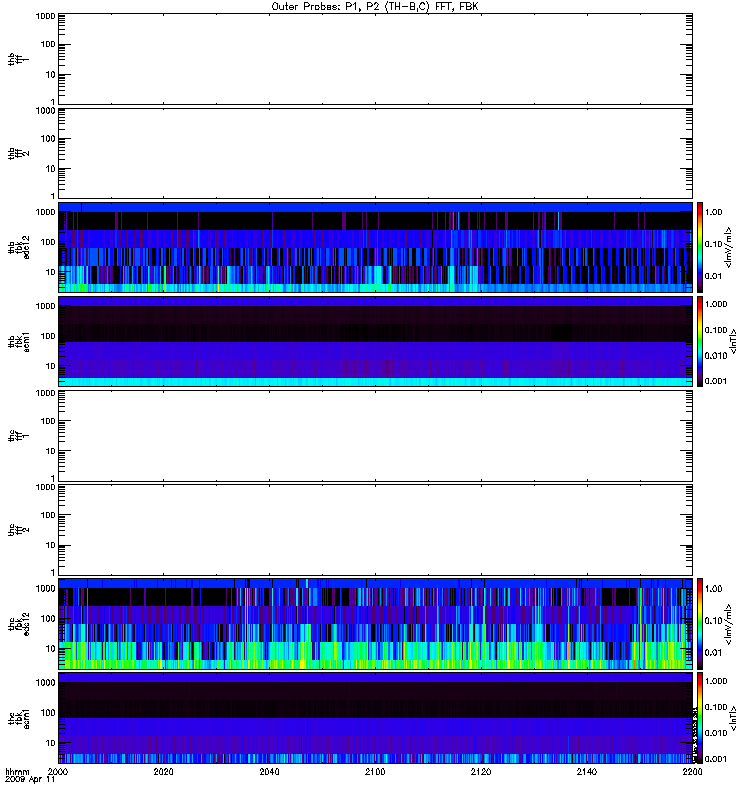Click the thc fbk edc12 color bar
The image size is (750, 800).
[700, 624]
